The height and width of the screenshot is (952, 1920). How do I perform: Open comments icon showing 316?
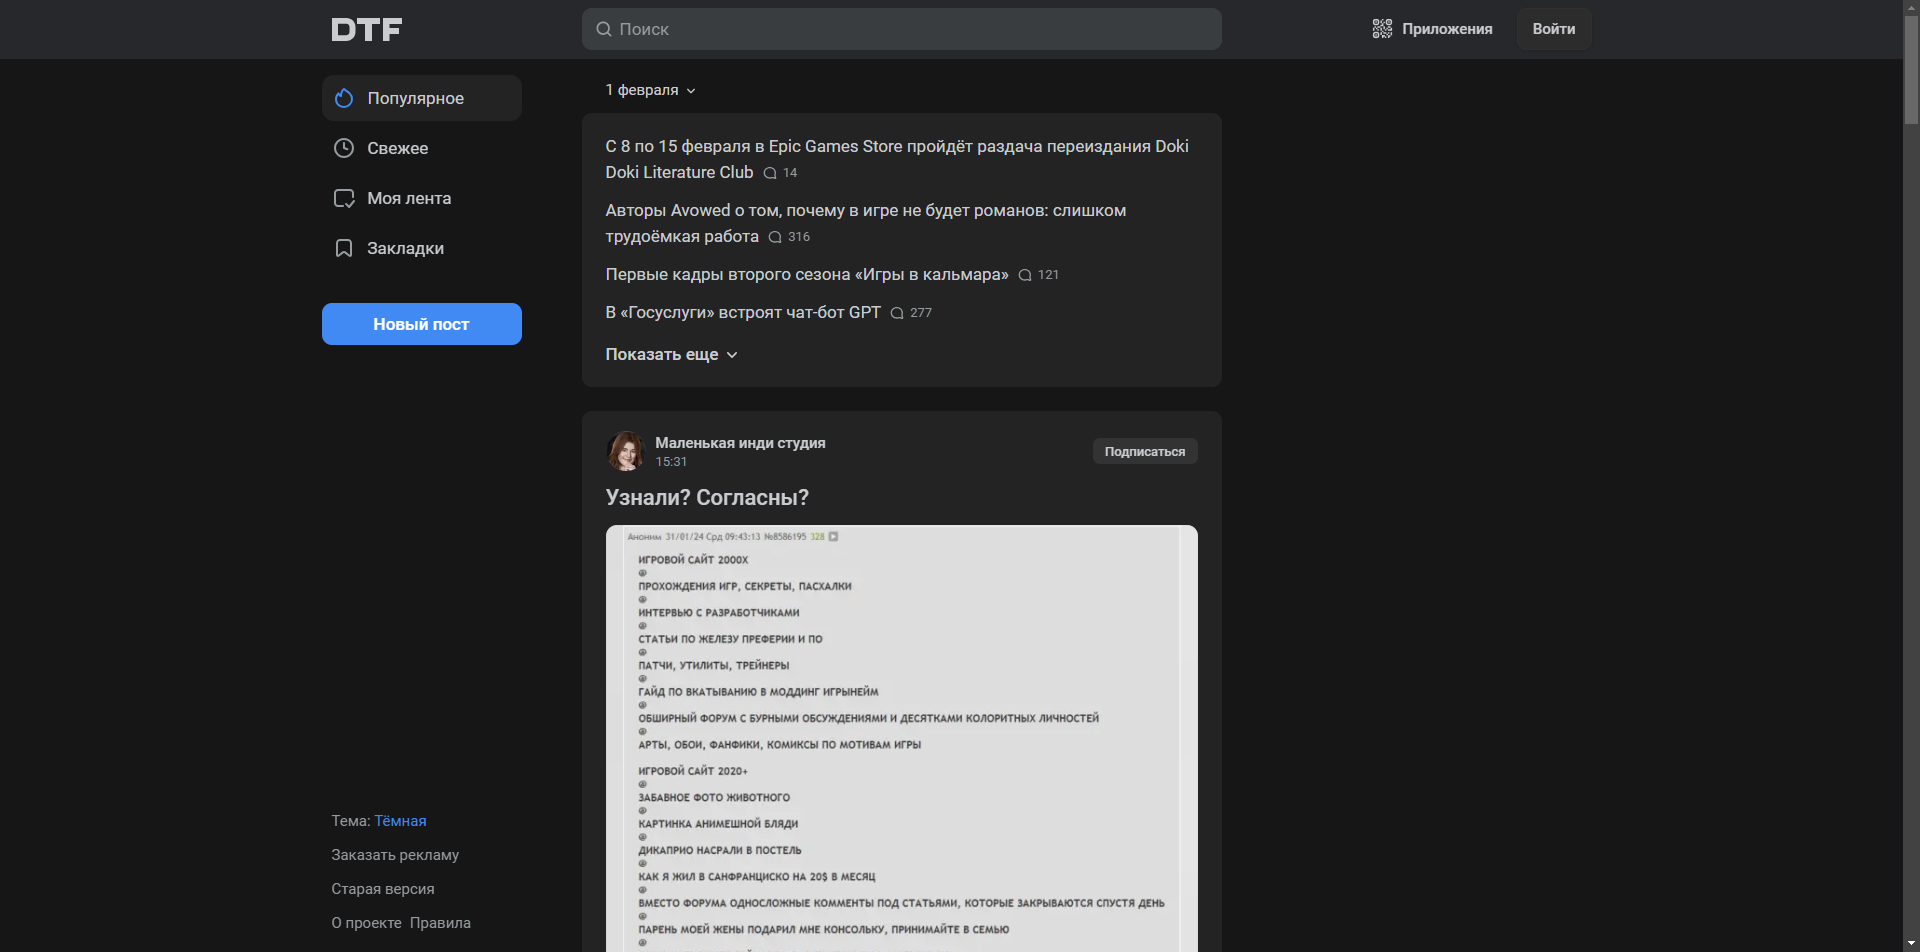pos(775,237)
